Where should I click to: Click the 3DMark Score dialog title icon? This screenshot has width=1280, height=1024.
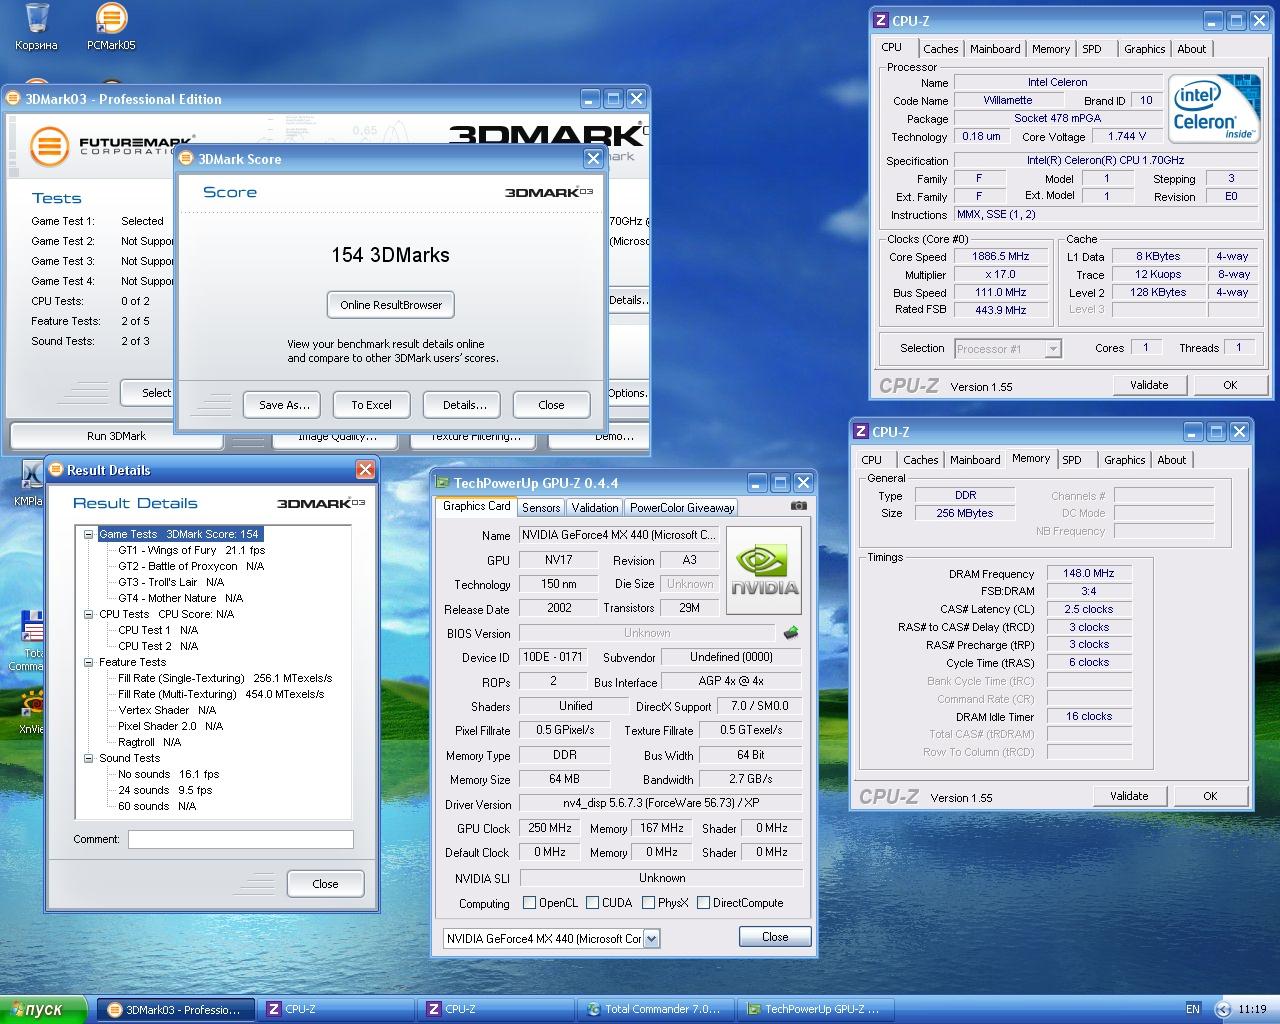(x=187, y=159)
